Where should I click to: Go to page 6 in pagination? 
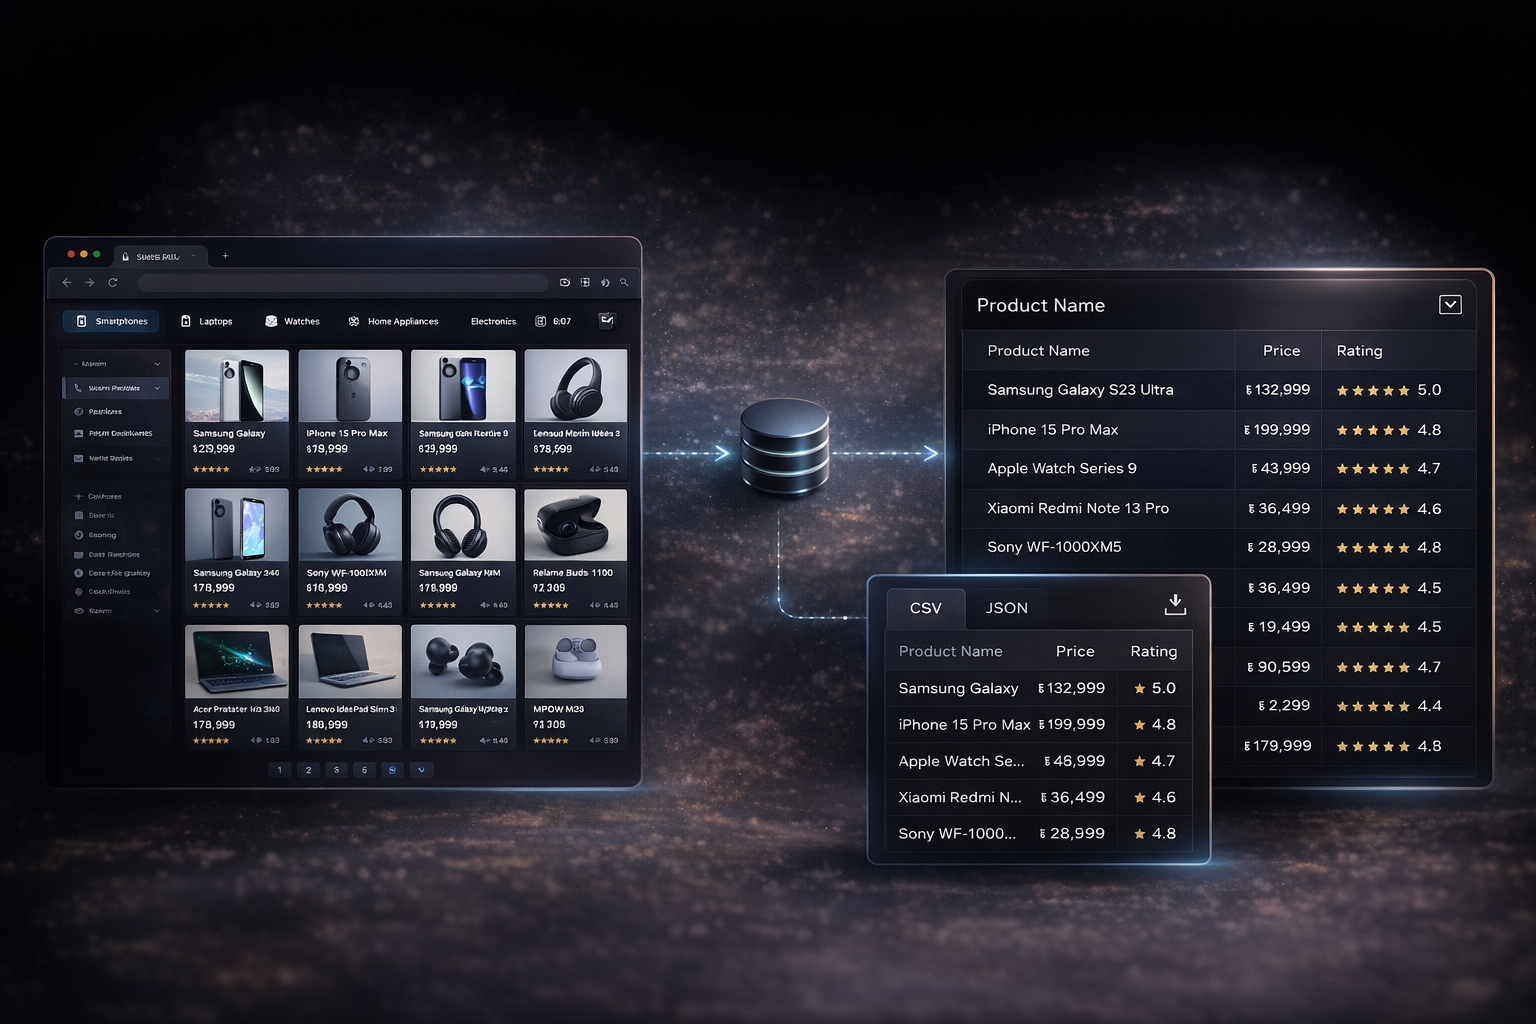[x=364, y=770]
